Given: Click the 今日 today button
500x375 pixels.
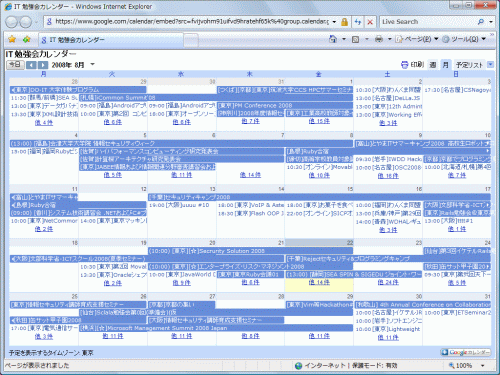Looking at the screenshot, I should click(x=15, y=65).
